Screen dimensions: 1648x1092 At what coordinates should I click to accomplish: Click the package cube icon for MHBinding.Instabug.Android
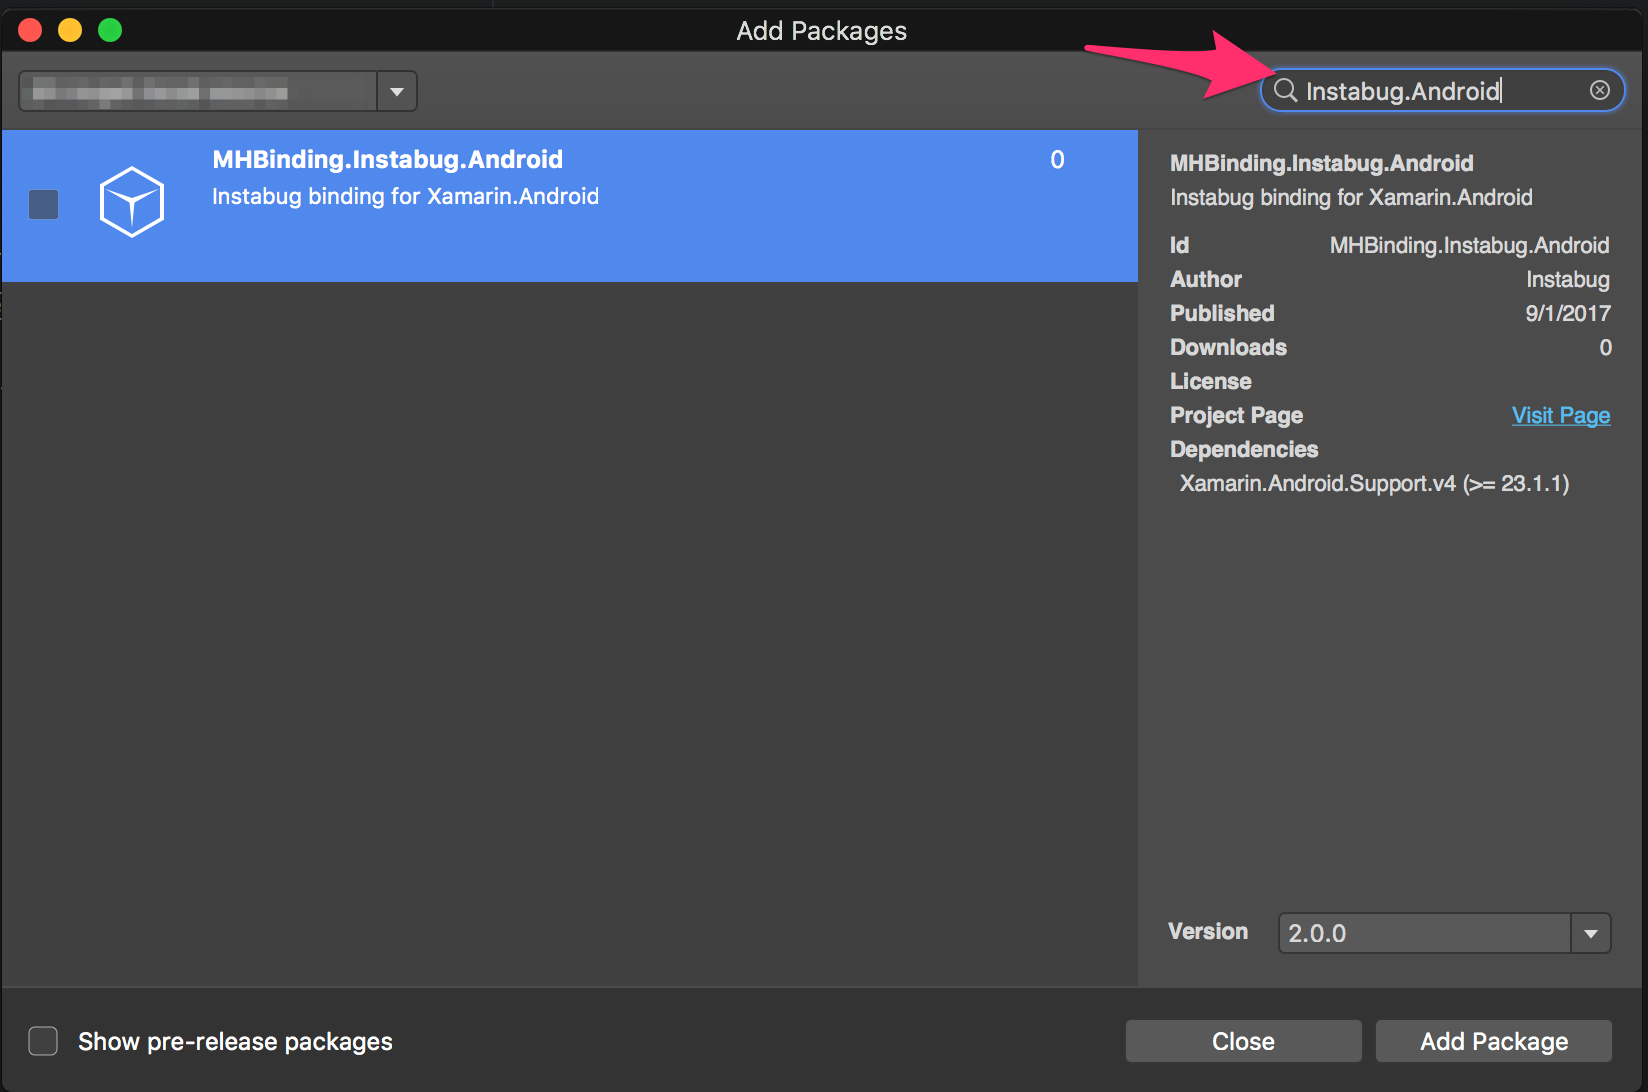pyautogui.click(x=132, y=202)
